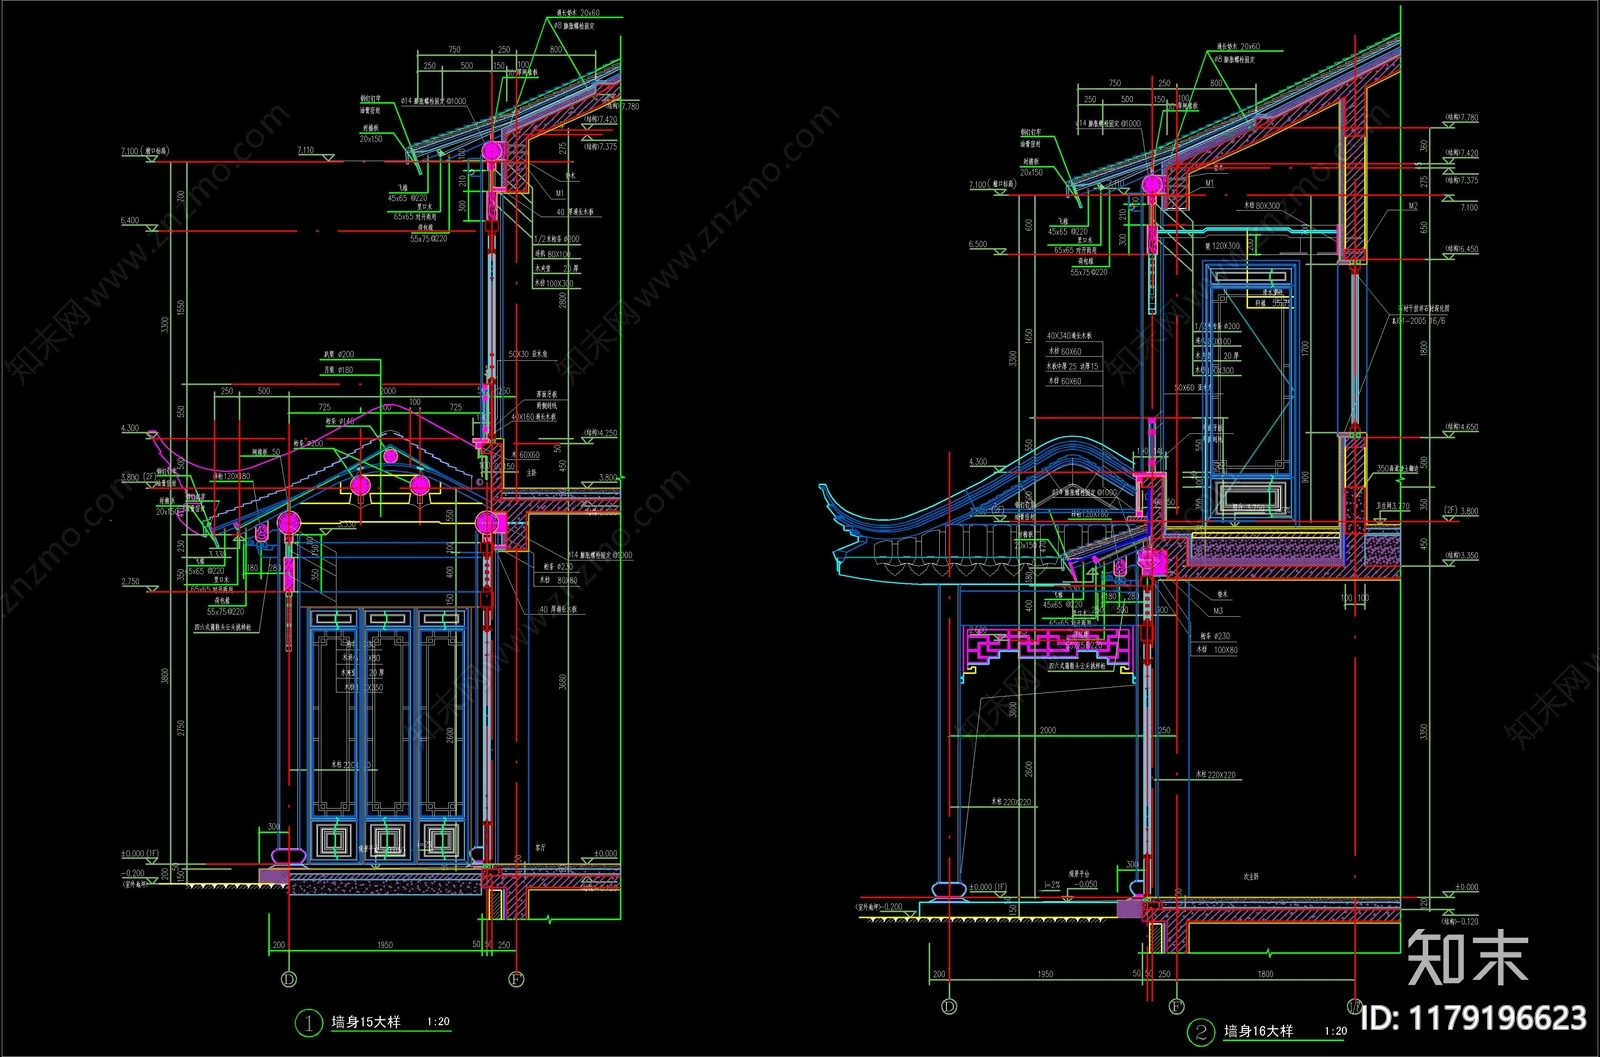Pick axis bubble F under 墙身16 detail
Screen dimensions: 1600x1057
click(x=1177, y=1007)
